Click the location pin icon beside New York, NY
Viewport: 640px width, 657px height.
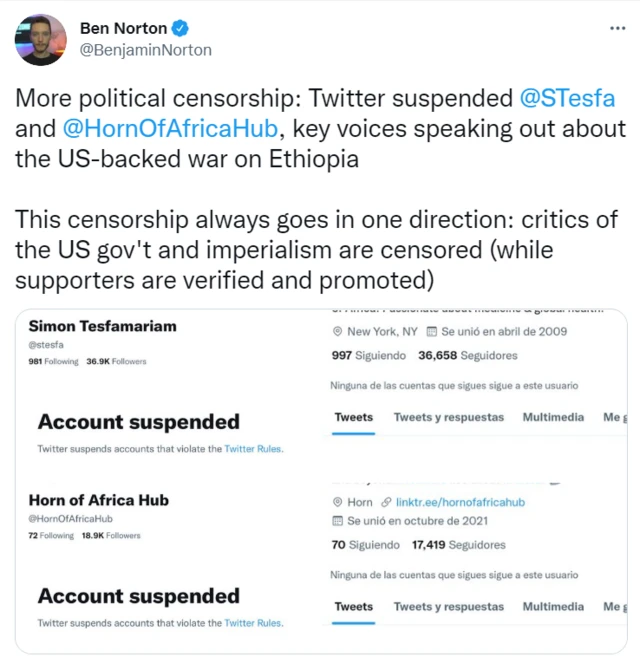click(337, 331)
